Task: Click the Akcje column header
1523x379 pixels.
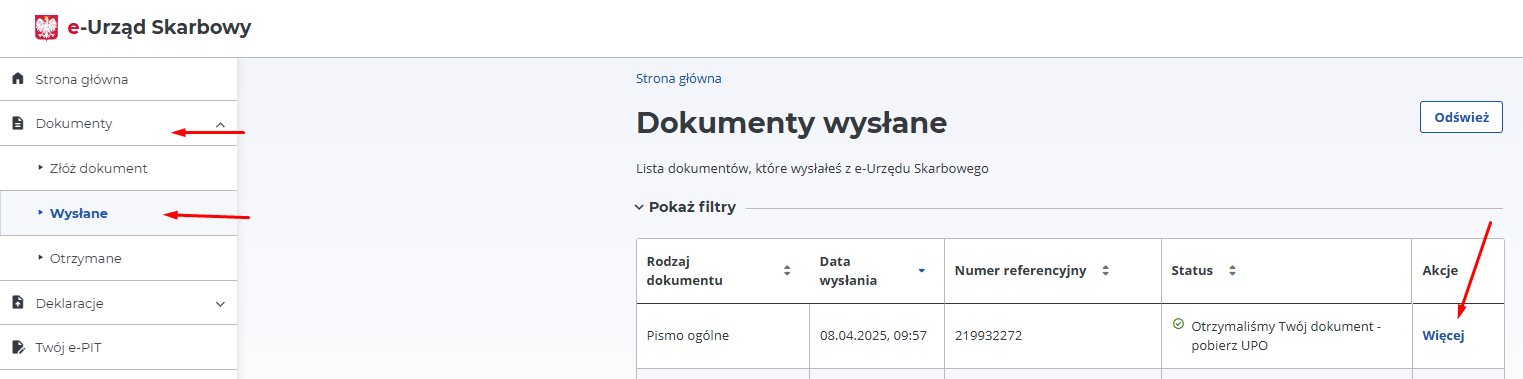Action: 1440,270
